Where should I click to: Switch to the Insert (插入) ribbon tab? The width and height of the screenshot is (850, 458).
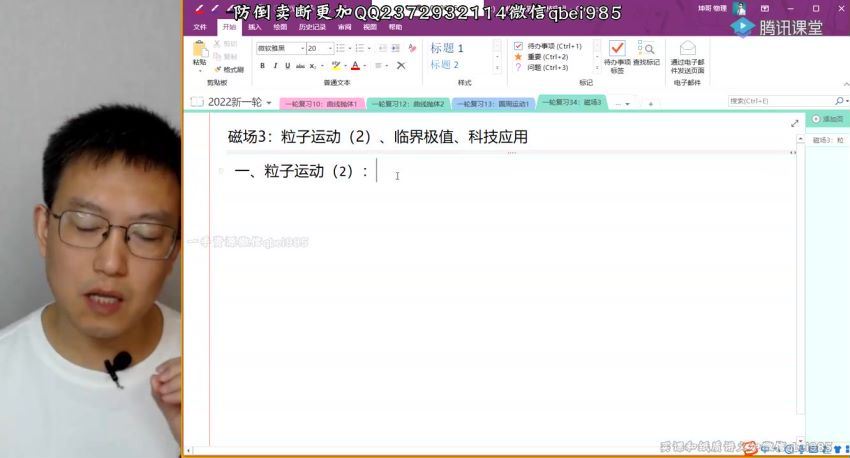pos(254,27)
